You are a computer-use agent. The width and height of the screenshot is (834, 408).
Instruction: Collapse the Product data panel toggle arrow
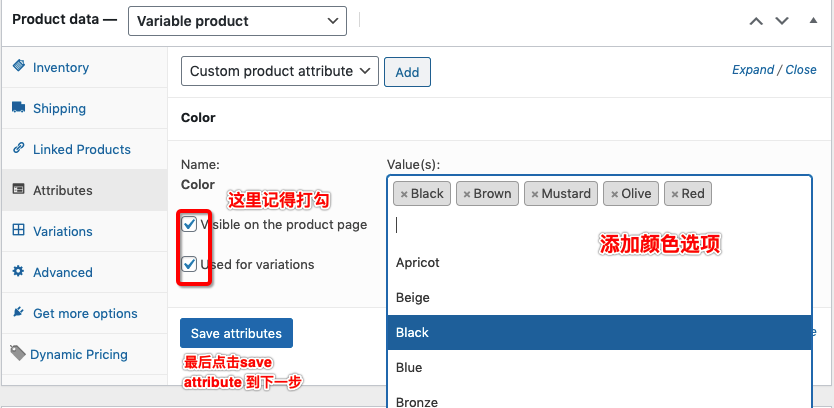tap(811, 21)
